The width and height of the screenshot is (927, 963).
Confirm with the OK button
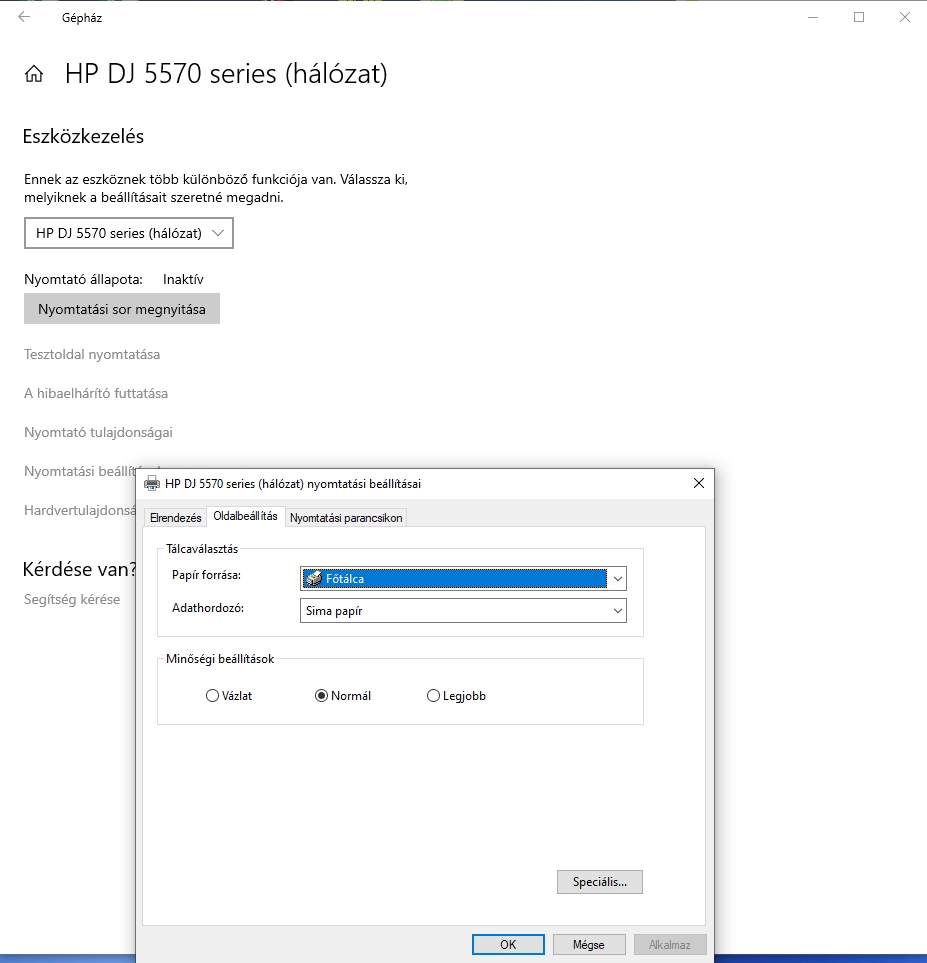click(508, 945)
